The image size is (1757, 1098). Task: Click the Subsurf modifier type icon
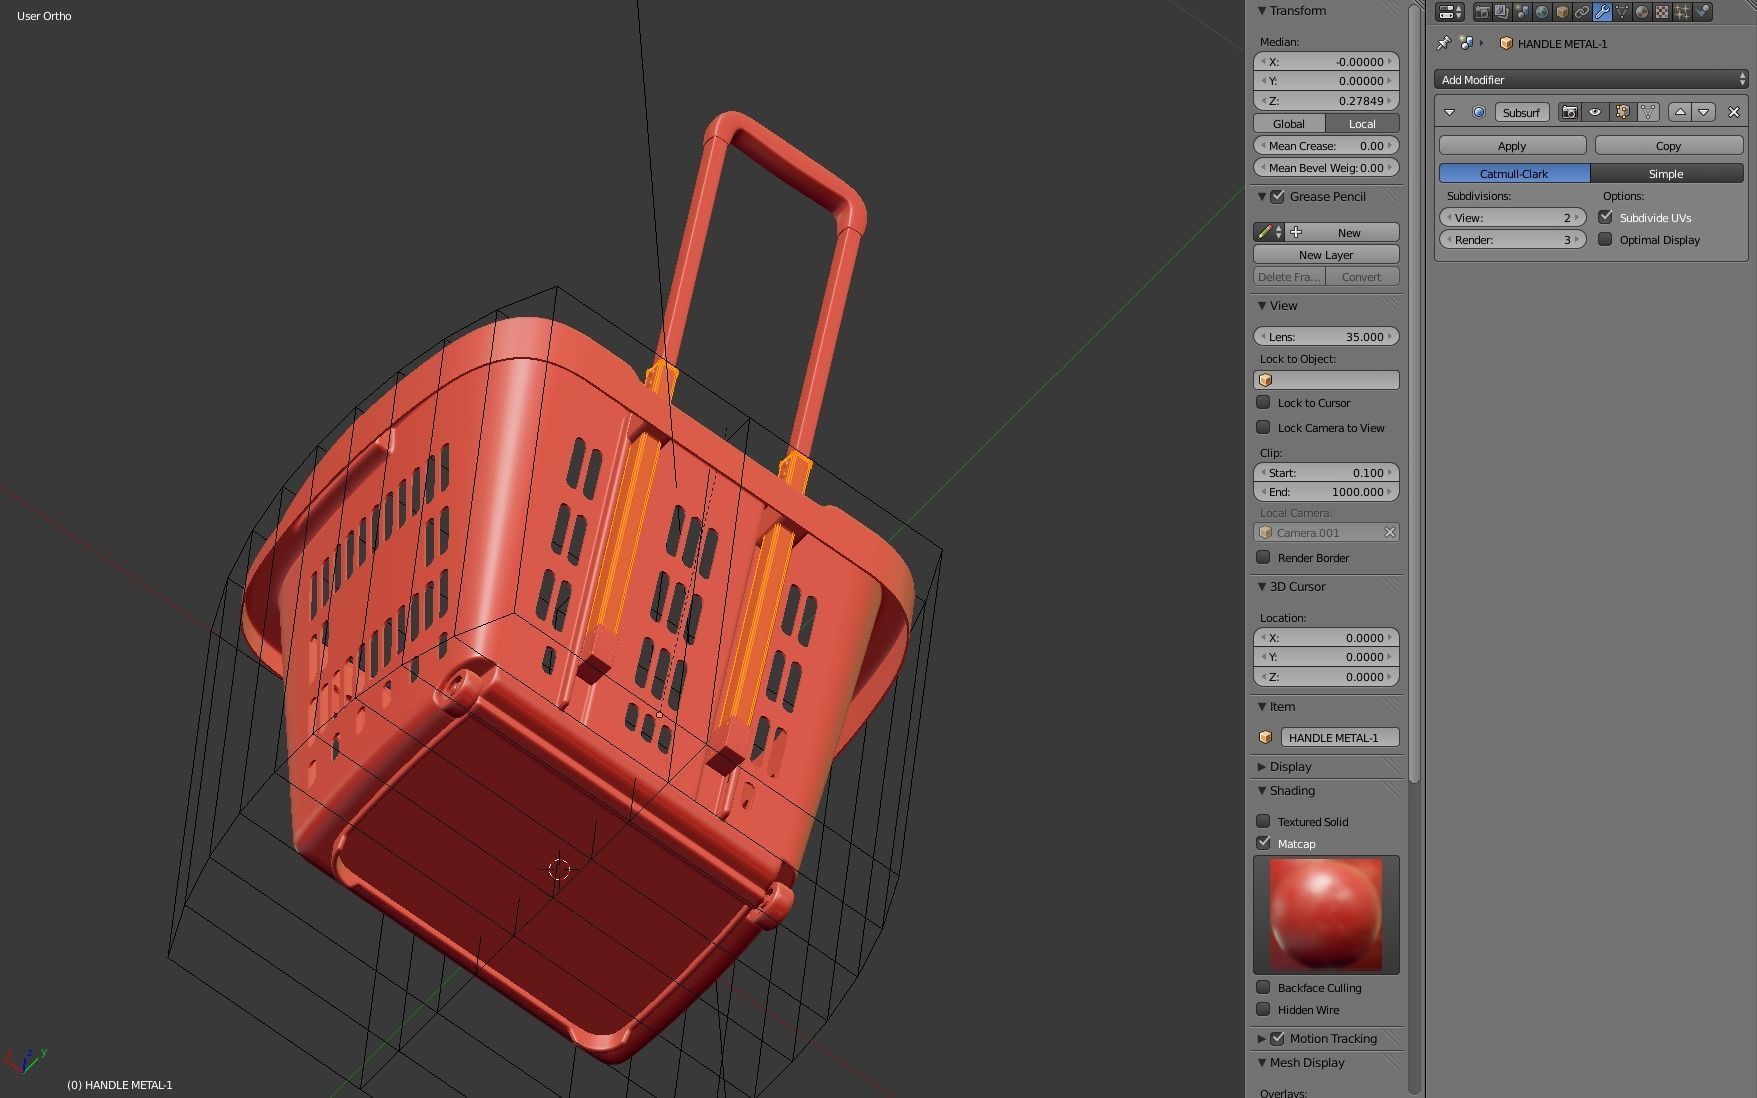(1479, 112)
